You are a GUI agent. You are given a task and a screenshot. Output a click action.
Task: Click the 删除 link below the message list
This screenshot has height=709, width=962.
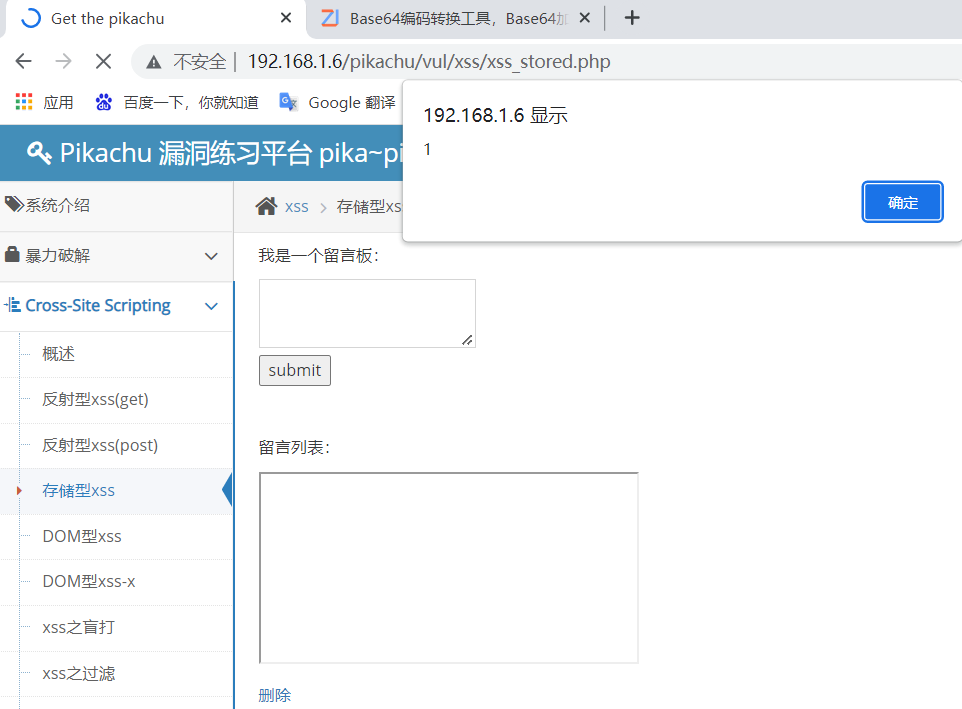click(274, 694)
